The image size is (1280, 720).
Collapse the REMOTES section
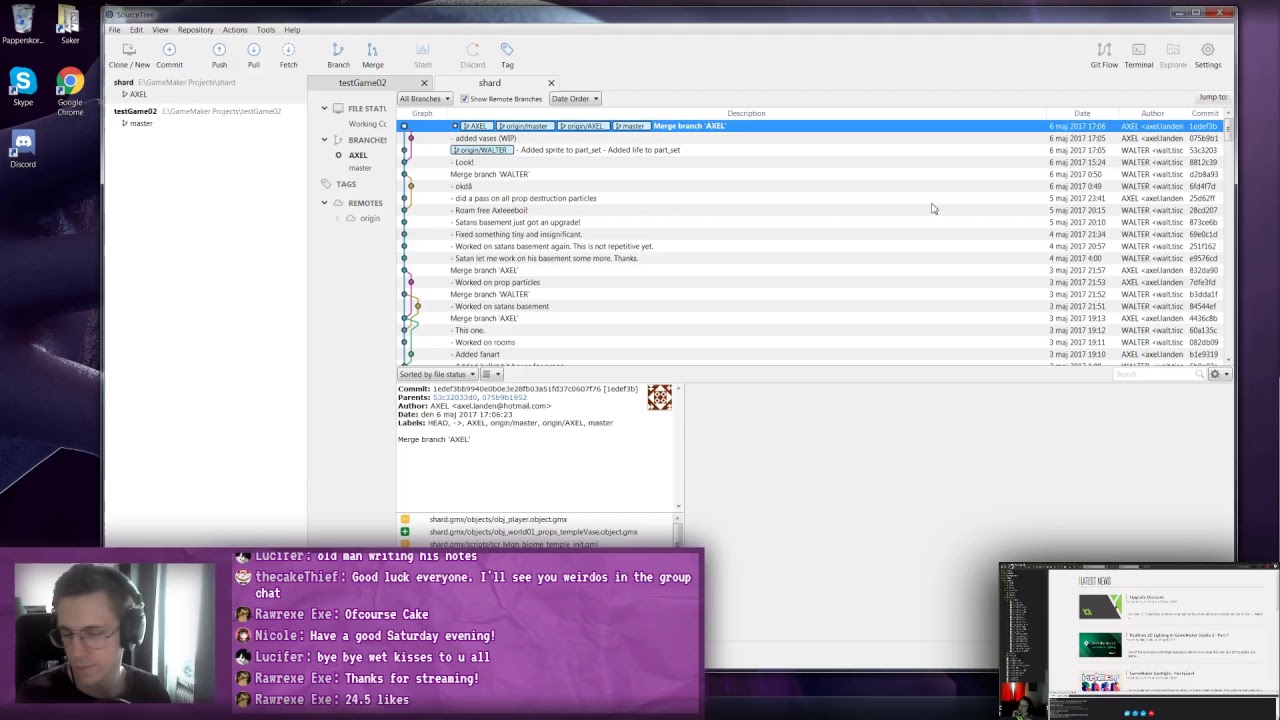point(324,203)
